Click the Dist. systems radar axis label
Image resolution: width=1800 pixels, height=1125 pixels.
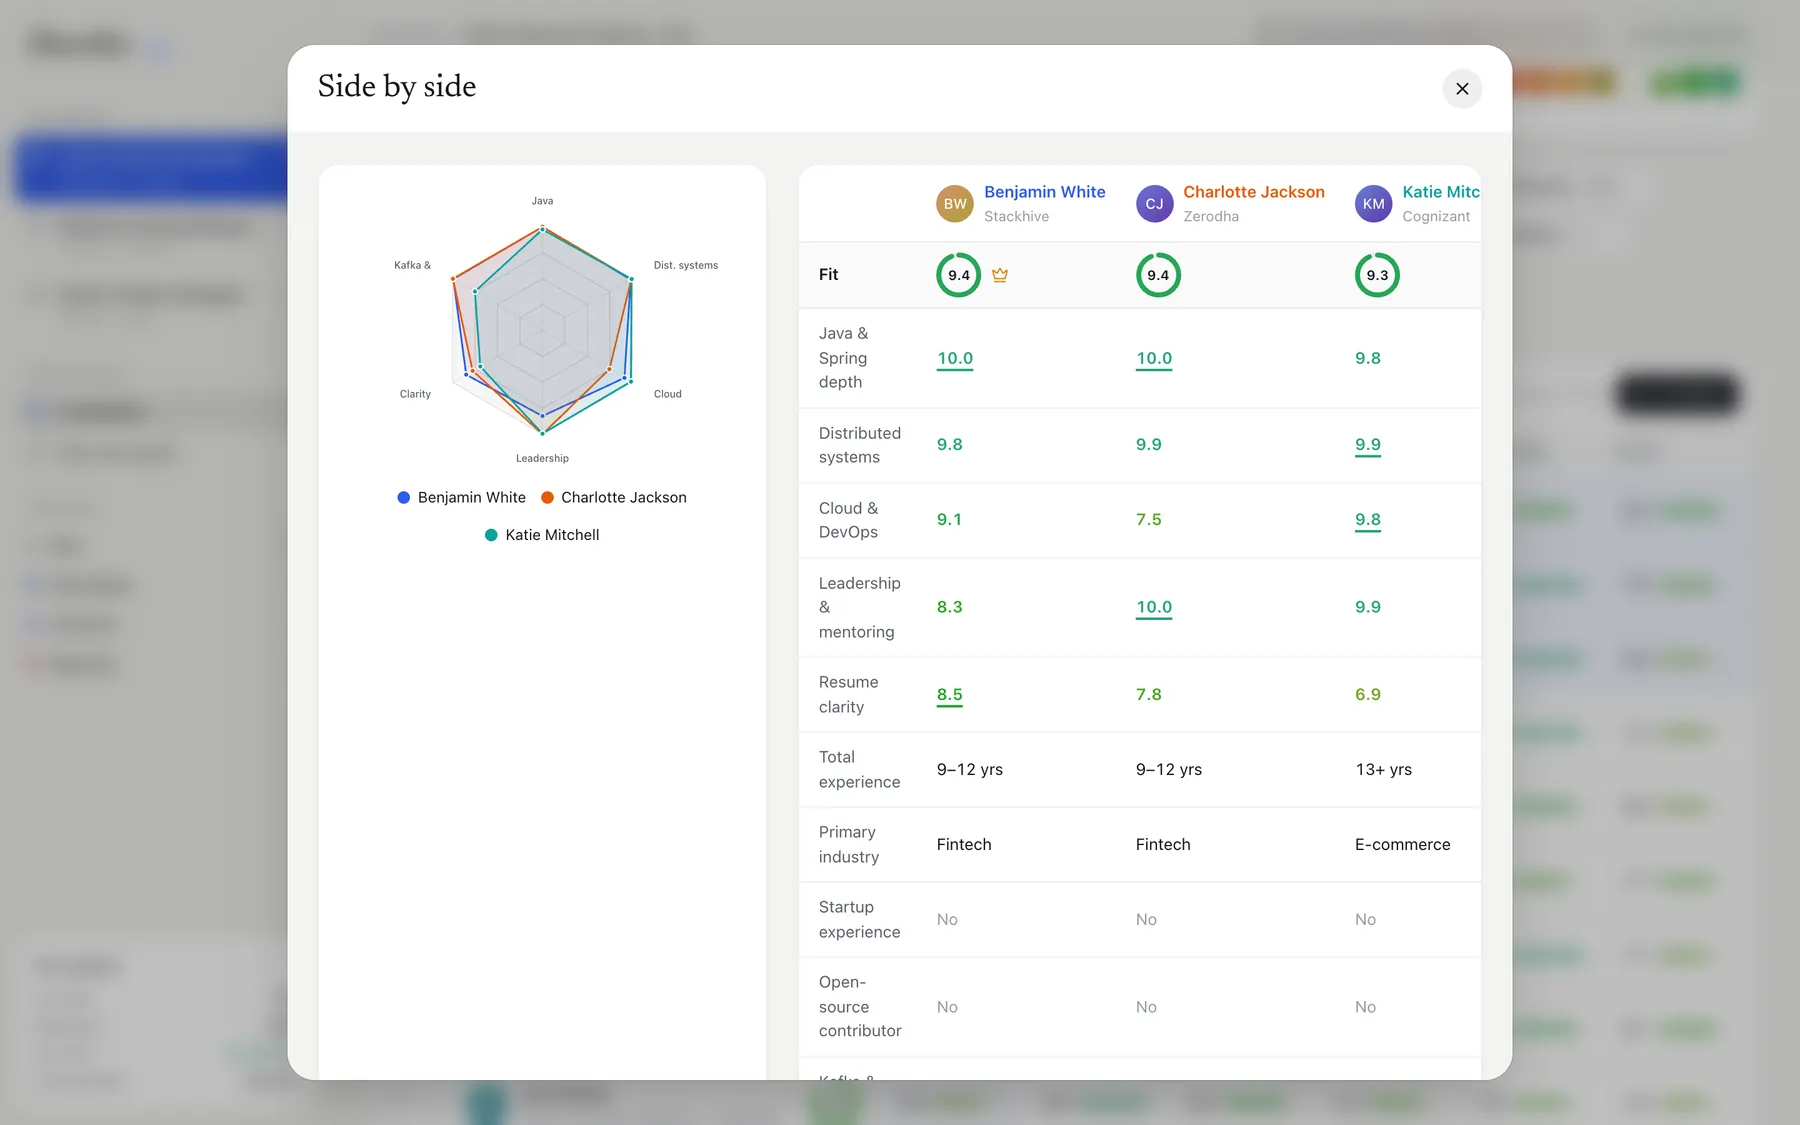(x=686, y=265)
